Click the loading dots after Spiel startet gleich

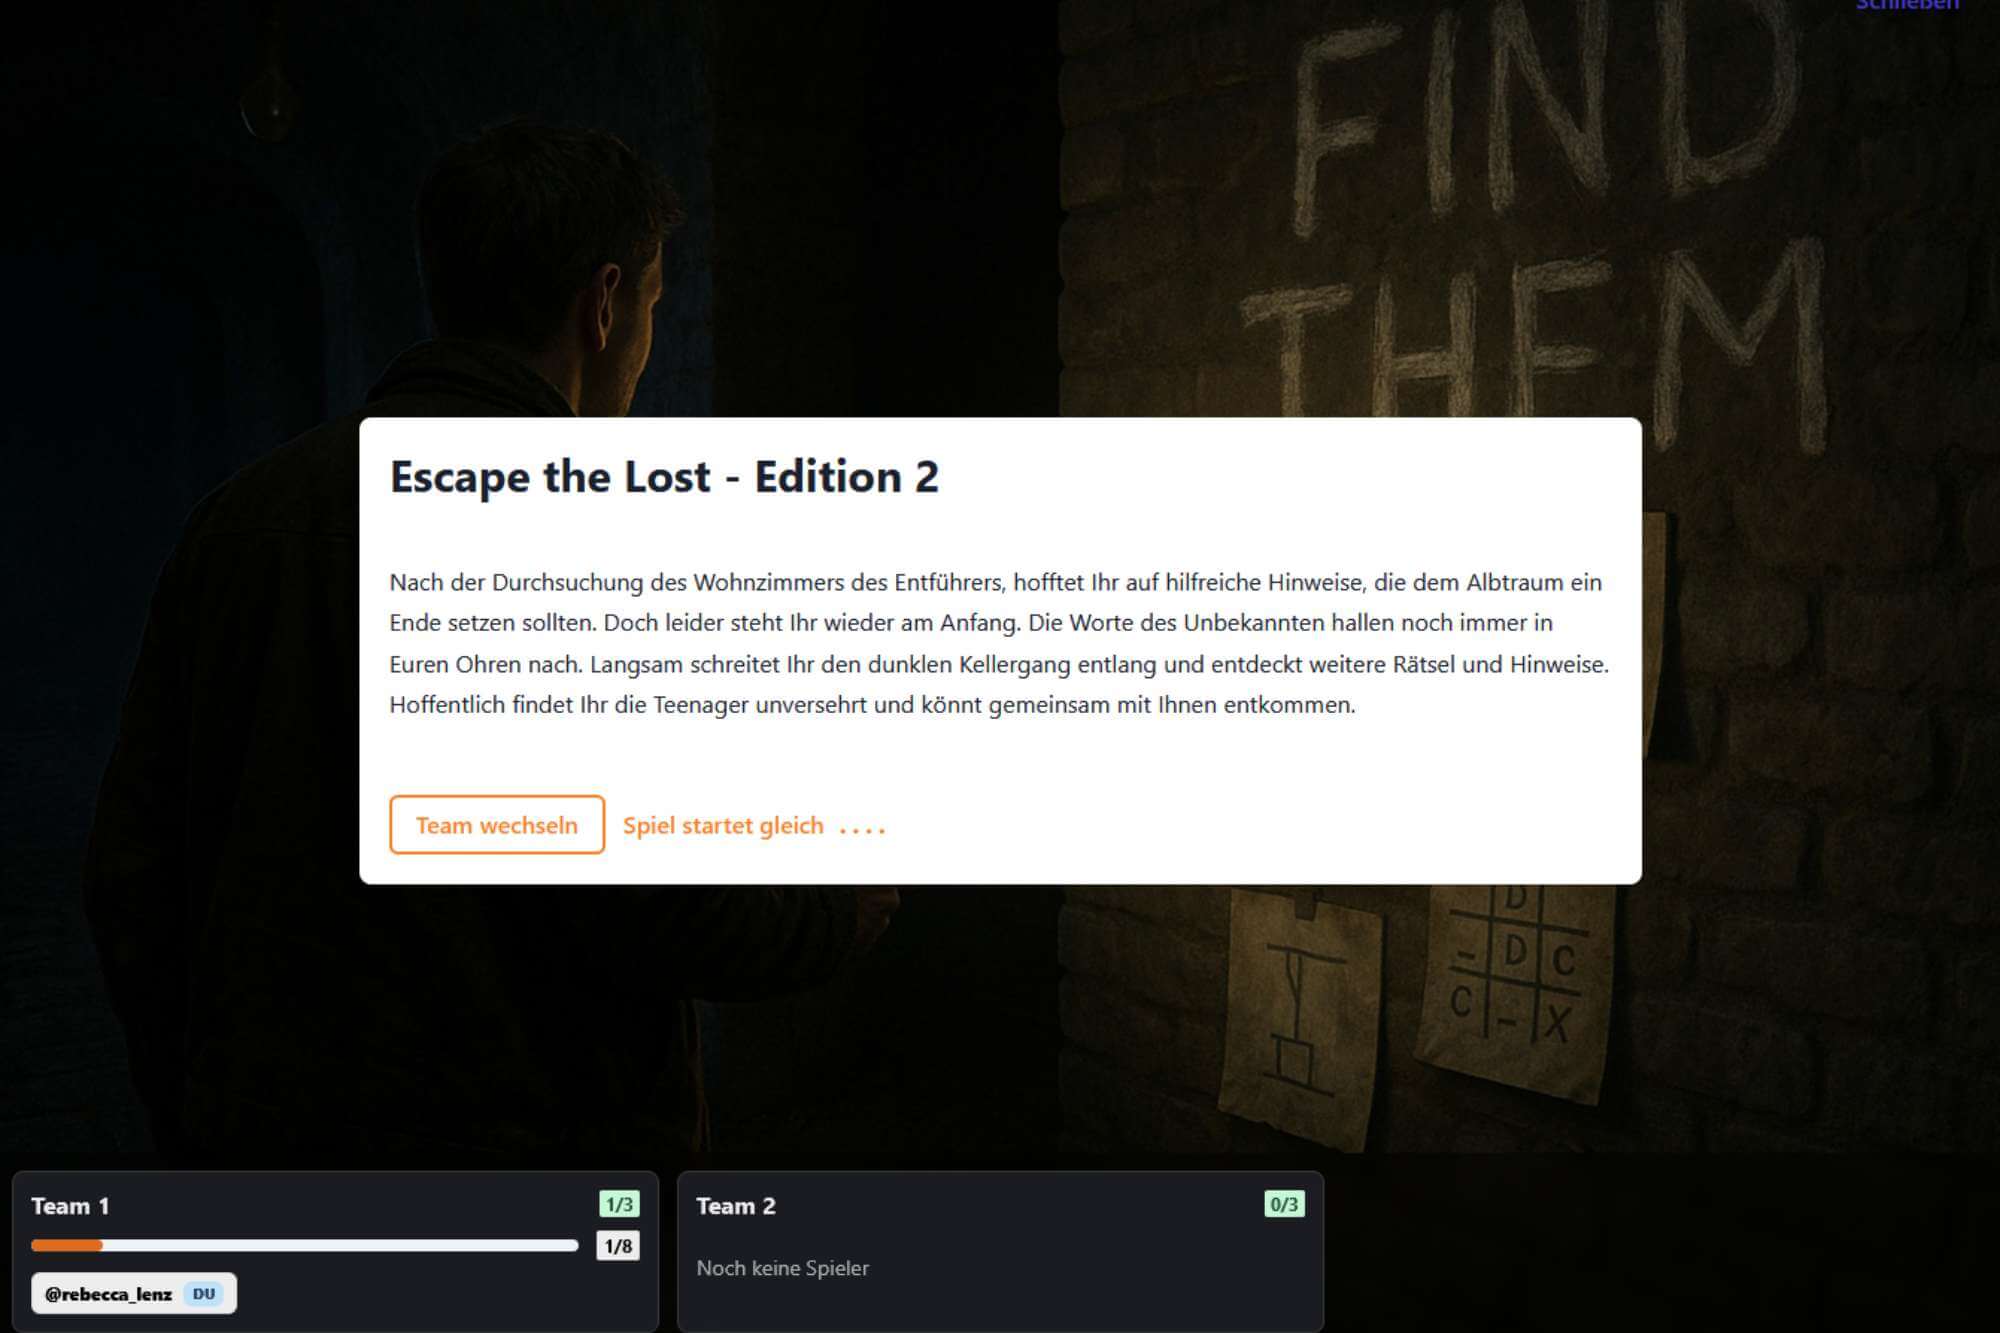862,829
